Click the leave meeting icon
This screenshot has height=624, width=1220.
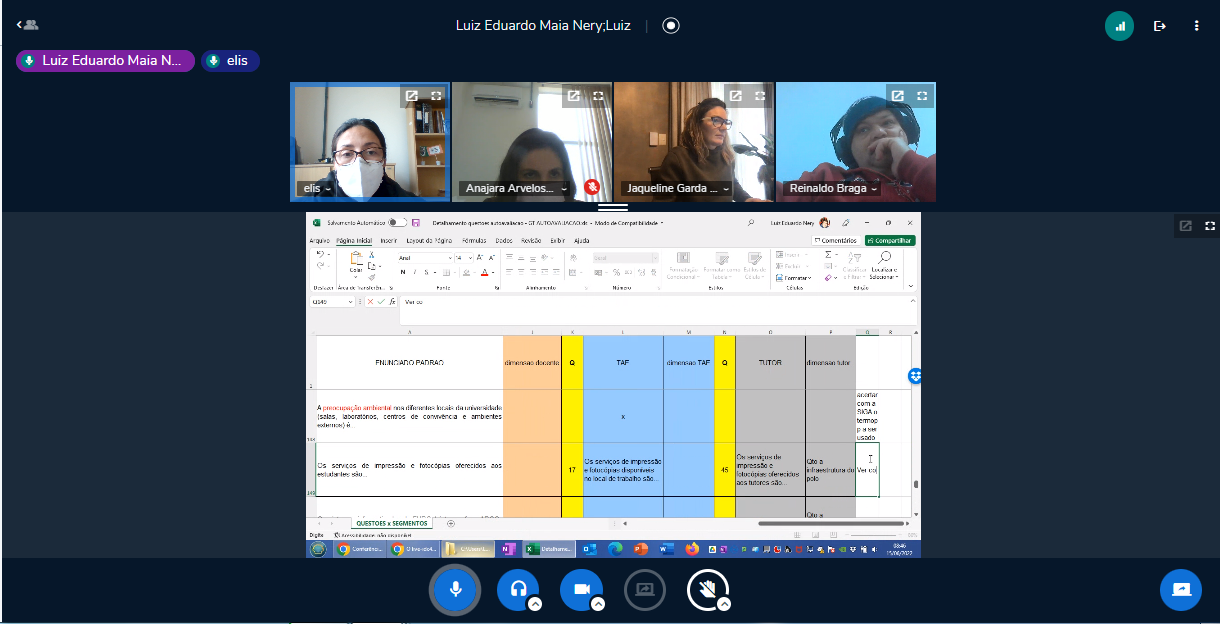[1160, 26]
